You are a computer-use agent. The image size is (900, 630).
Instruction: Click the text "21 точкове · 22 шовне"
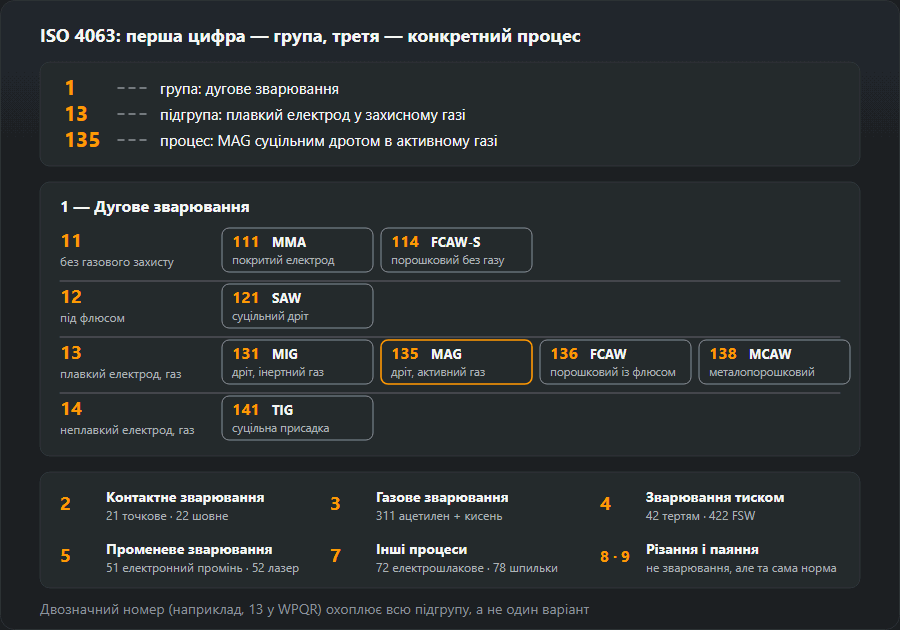click(x=167, y=516)
